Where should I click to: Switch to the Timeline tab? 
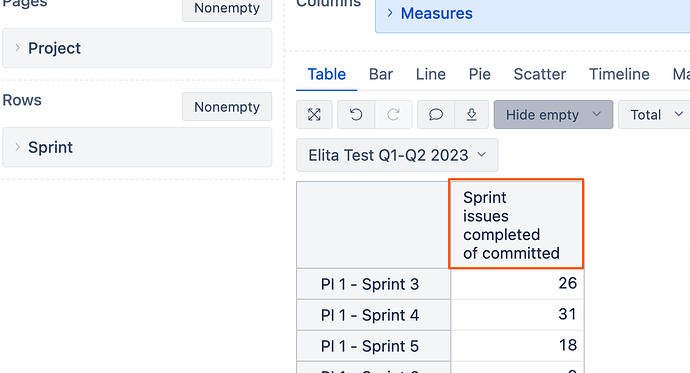tap(619, 74)
